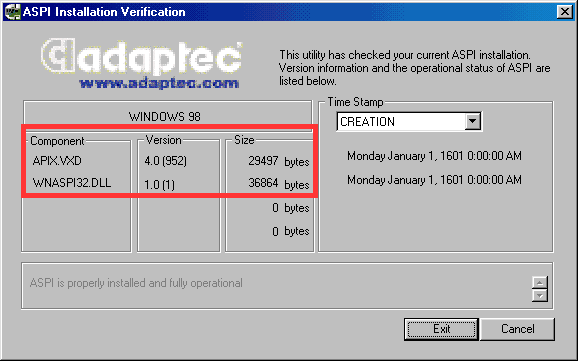Click the Component group label
Image resolution: width=578 pixels, height=361 pixels.
(x=57, y=141)
